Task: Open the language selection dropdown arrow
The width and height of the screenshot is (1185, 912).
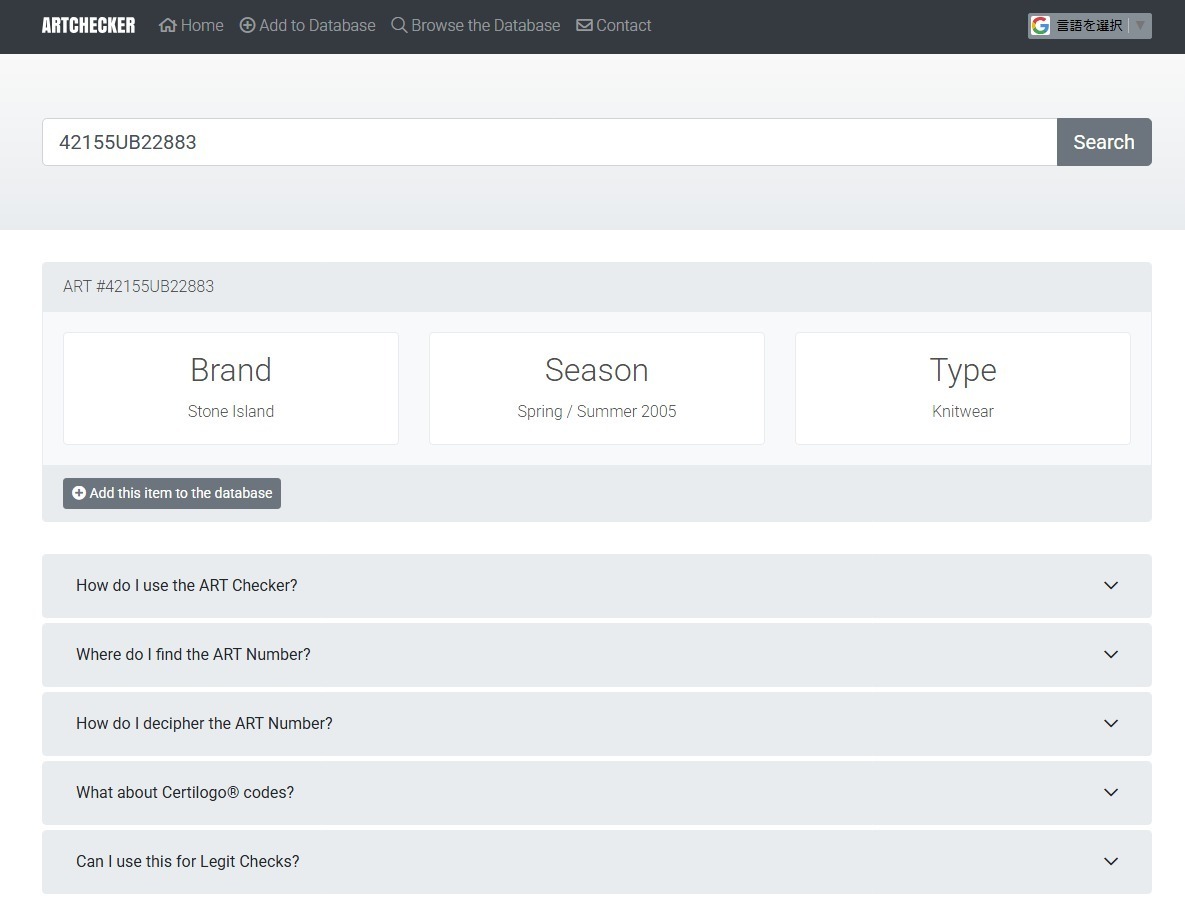Action: [1140, 26]
